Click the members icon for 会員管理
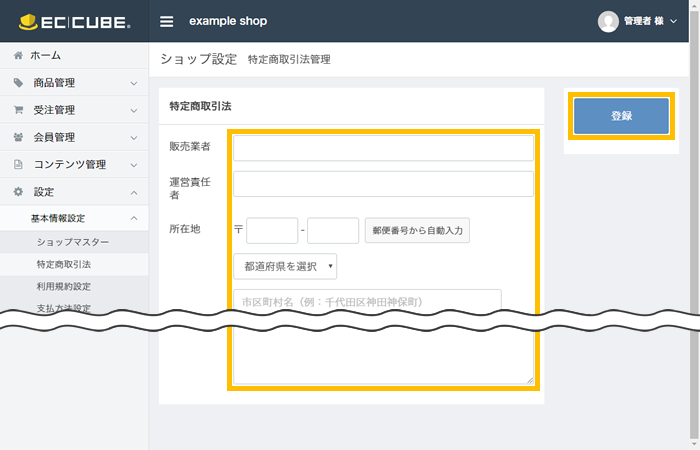The width and height of the screenshot is (700, 450). coord(18,137)
